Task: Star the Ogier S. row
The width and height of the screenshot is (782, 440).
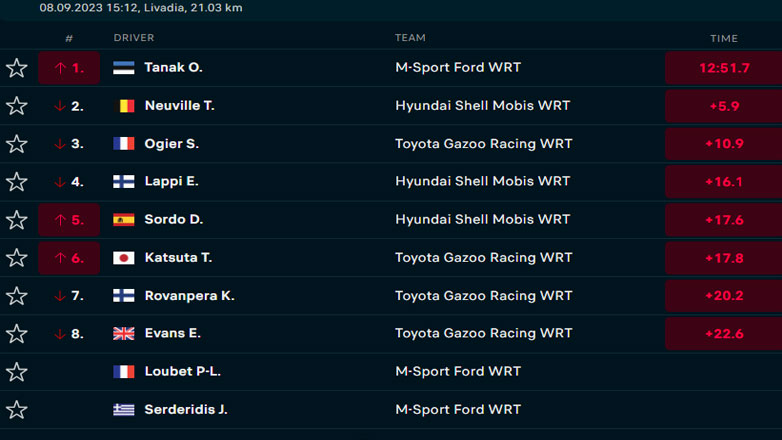Action: pos(16,144)
